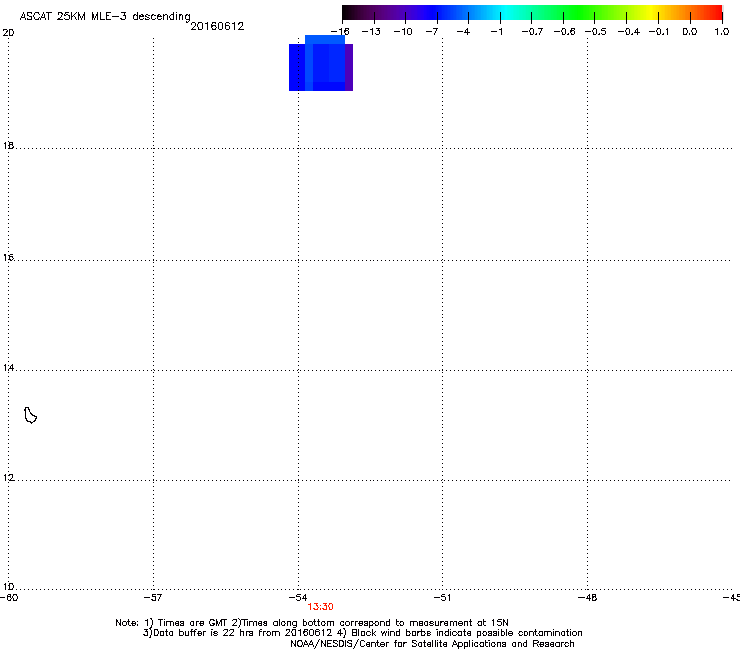The height and width of the screenshot is (650, 740).
Task: Click the -0.4 color bar tick label
Action: (x=629, y=32)
